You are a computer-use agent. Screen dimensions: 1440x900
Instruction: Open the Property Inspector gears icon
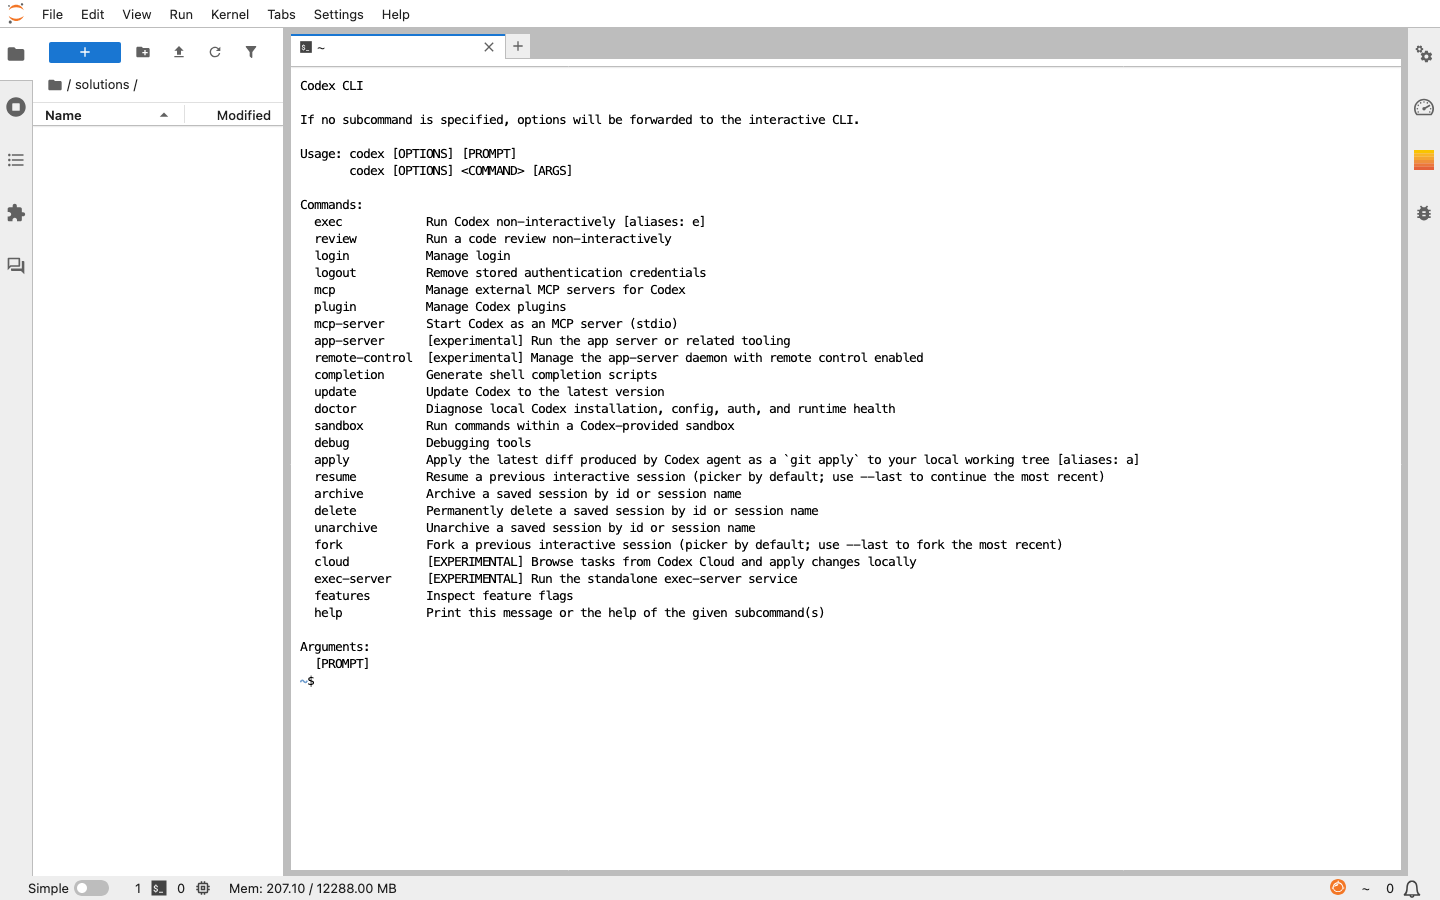click(1424, 54)
